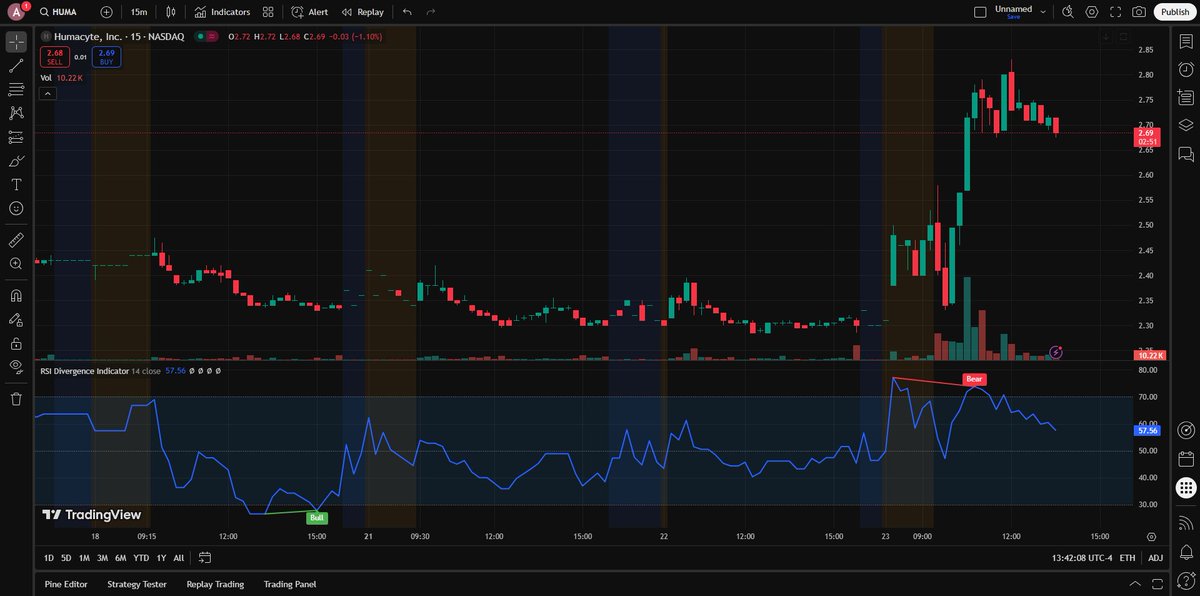Screen dimensions: 1200x596
Task: Open the alerts clock panel in sidebar
Action: pos(1185,69)
